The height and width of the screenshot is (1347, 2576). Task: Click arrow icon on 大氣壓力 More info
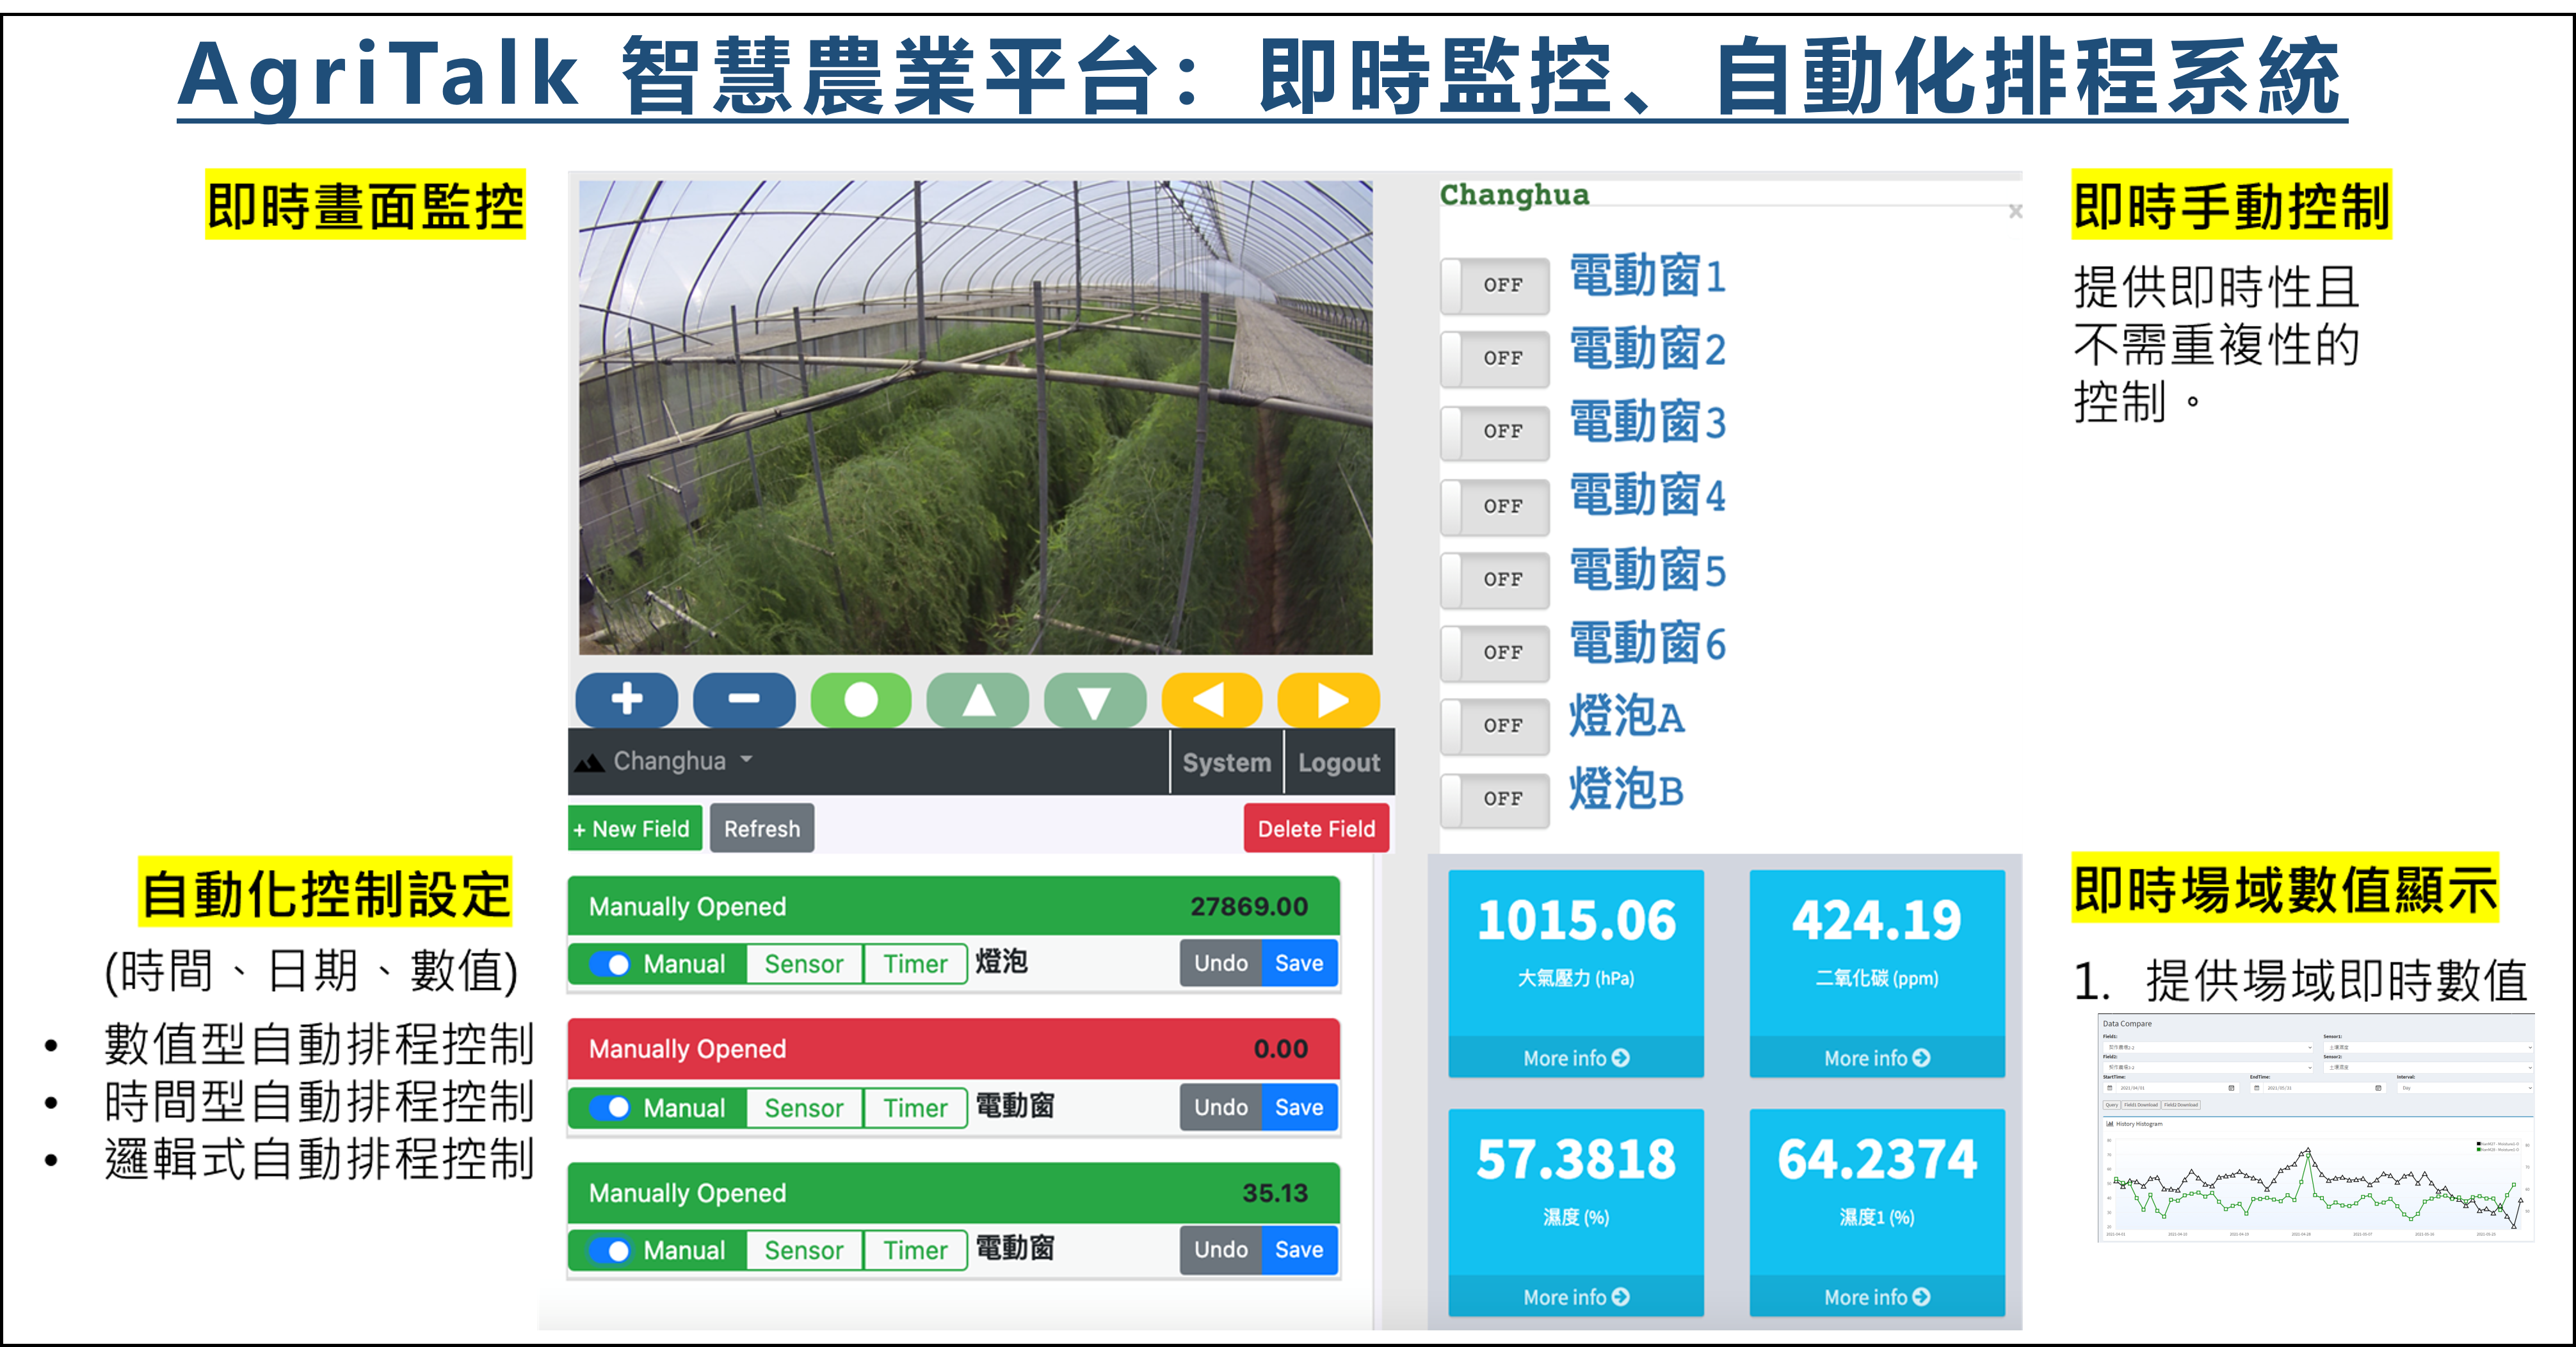(x=1621, y=1057)
